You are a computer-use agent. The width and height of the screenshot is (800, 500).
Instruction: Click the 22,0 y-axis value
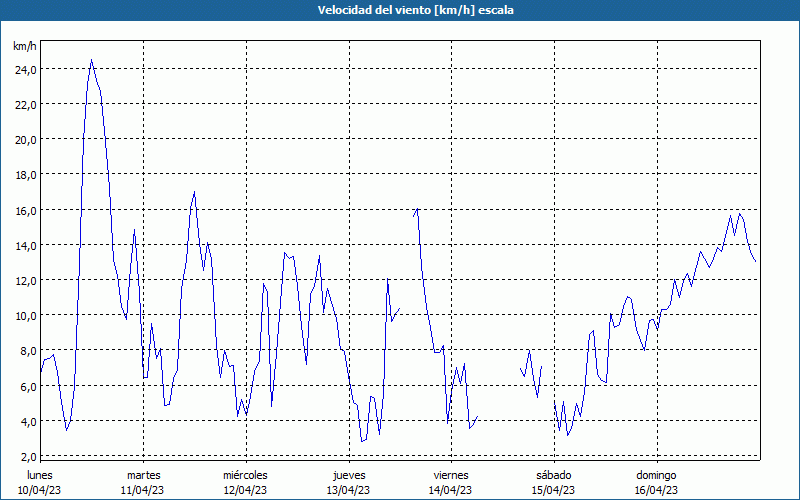point(26,105)
